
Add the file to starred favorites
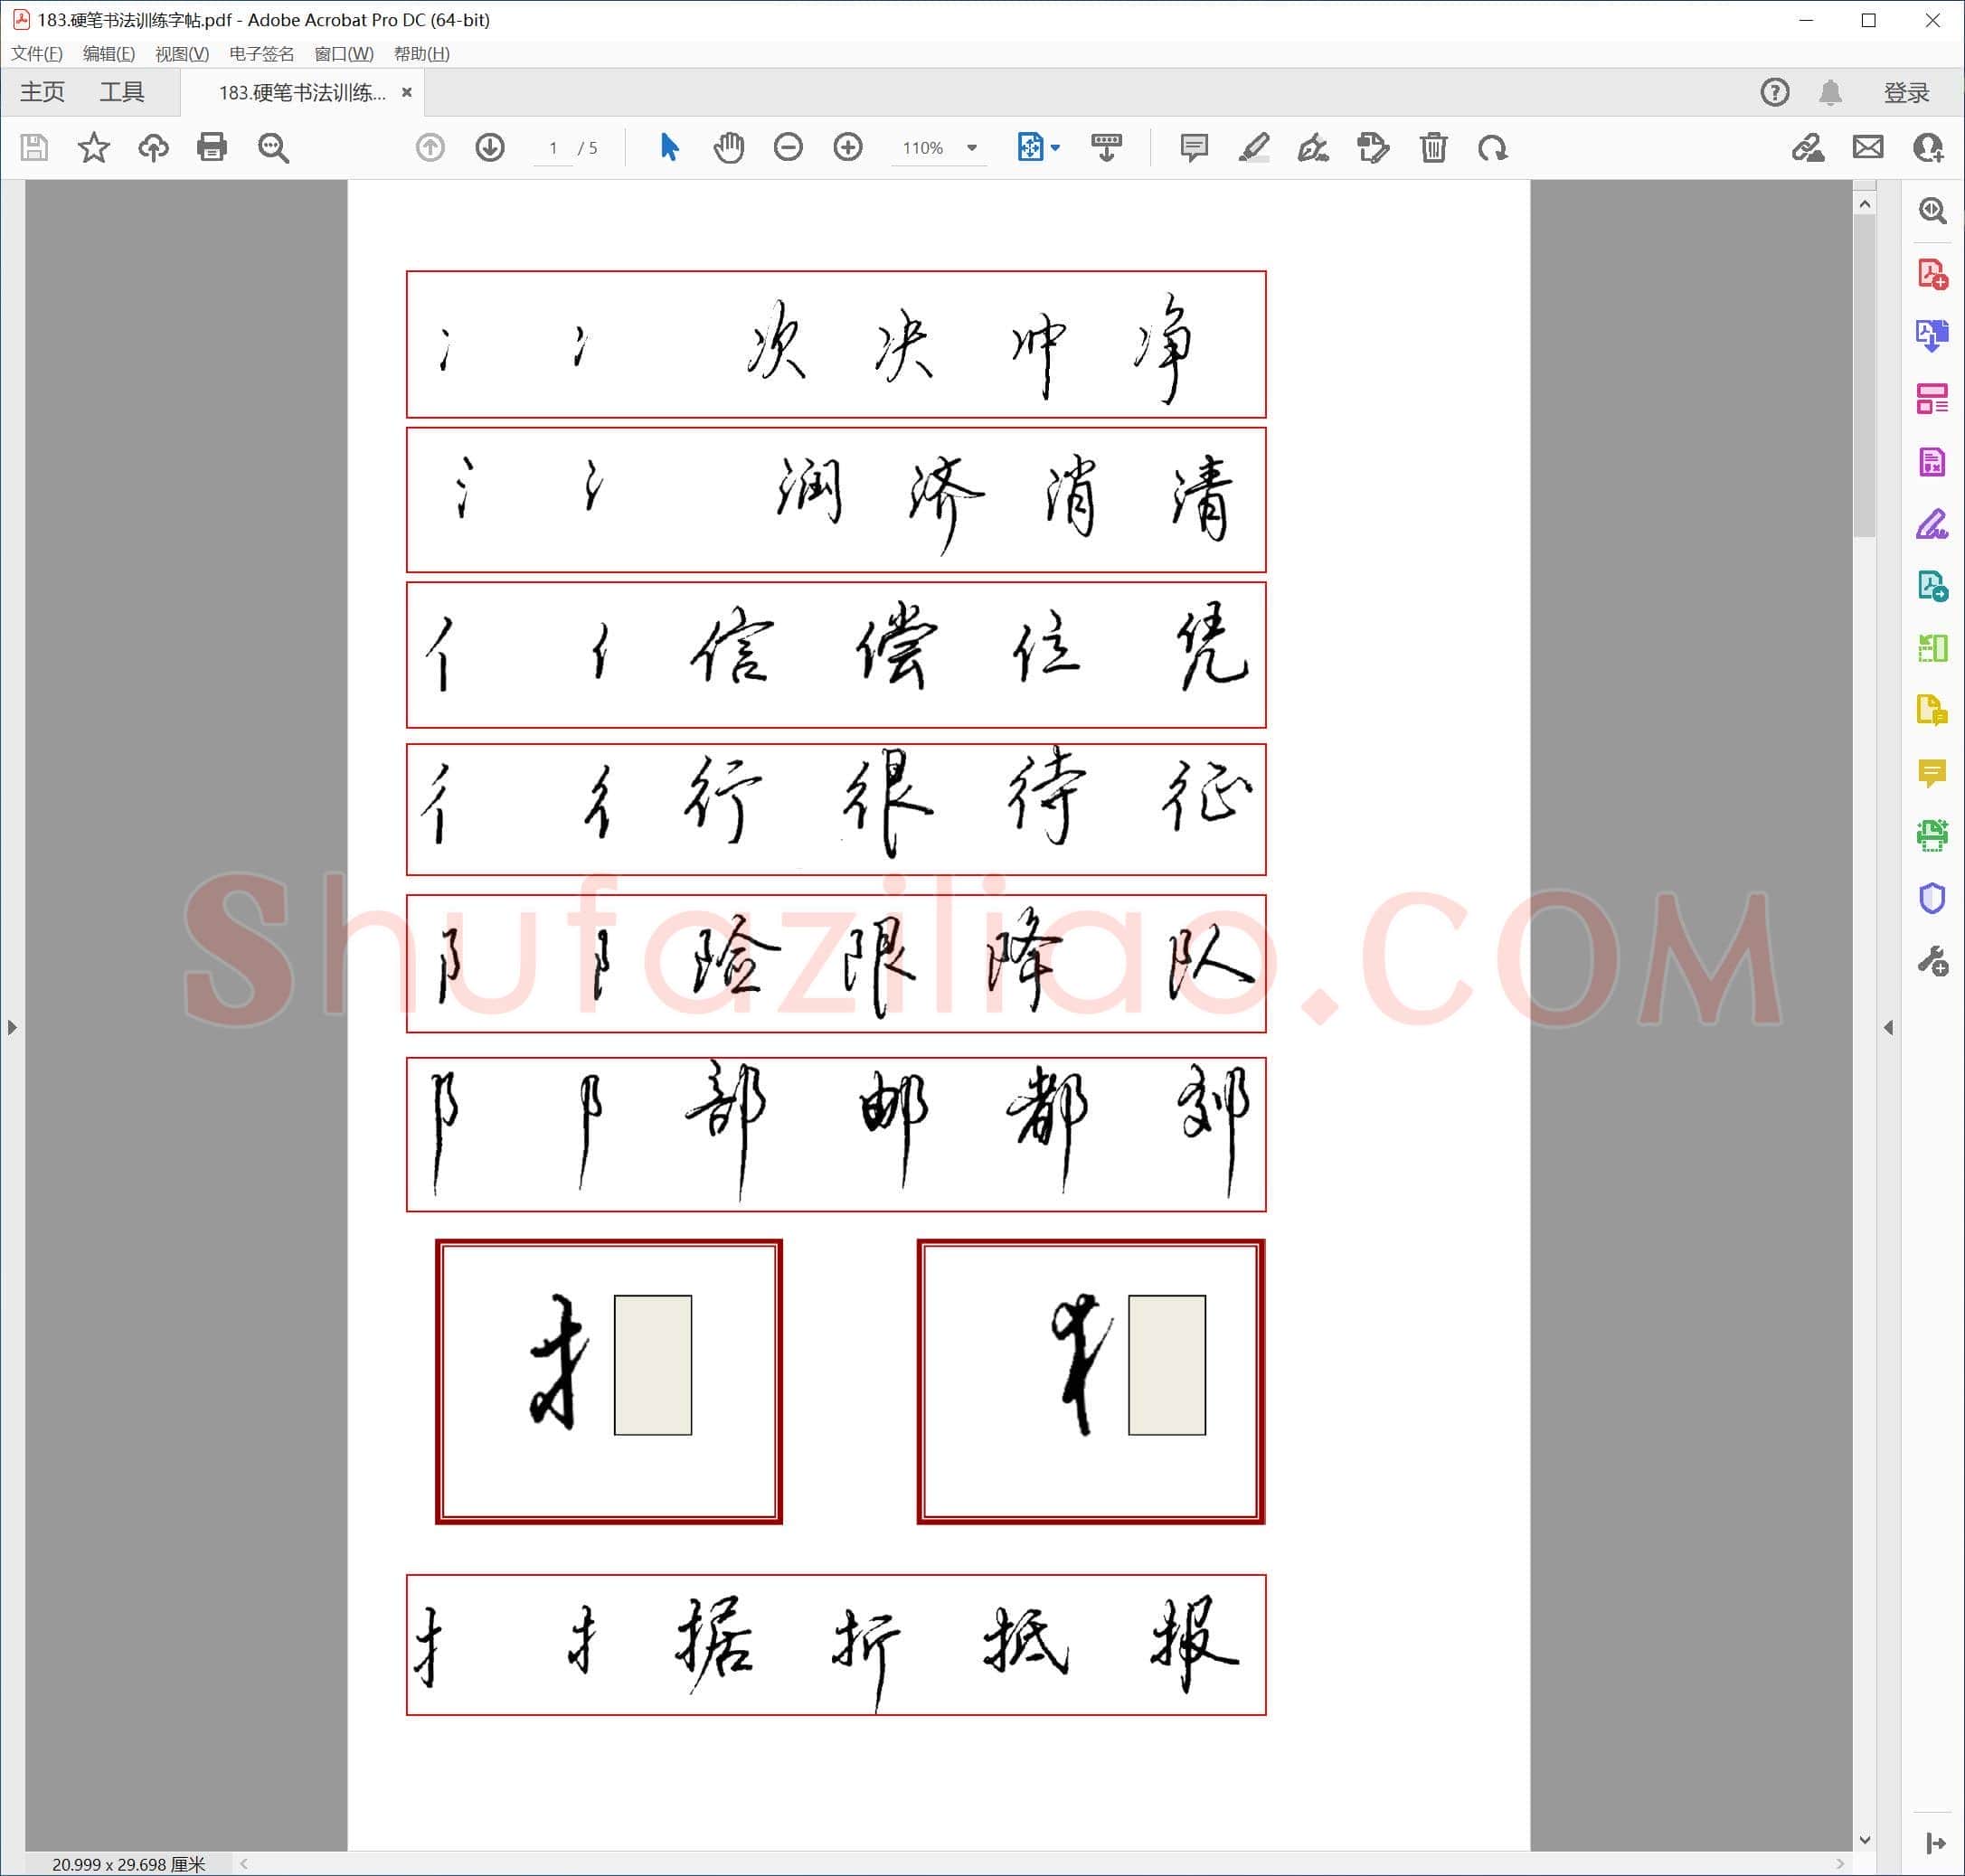click(94, 148)
